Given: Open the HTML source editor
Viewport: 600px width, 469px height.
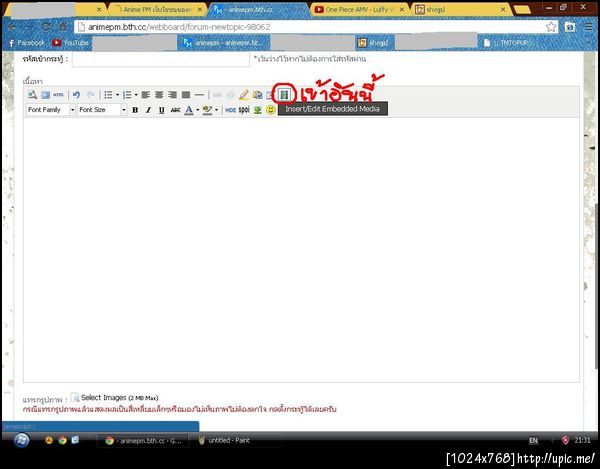Looking at the screenshot, I should tap(59, 95).
